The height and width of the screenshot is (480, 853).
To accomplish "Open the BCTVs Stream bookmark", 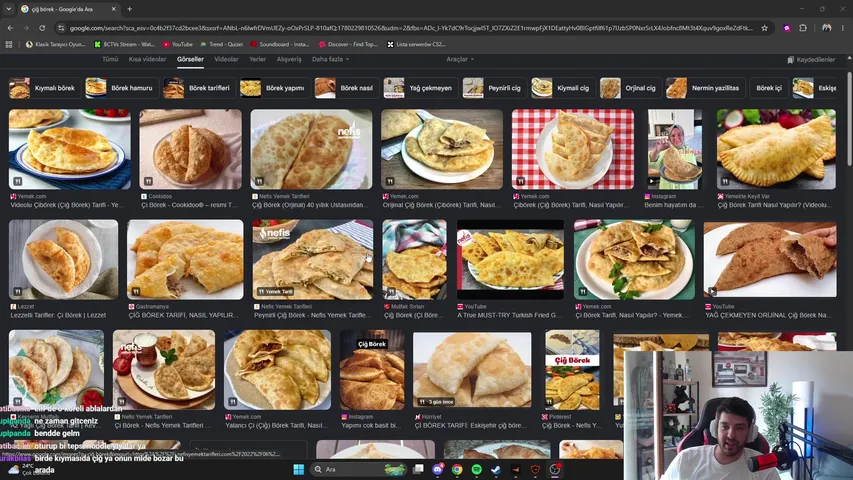I will (x=123, y=45).
